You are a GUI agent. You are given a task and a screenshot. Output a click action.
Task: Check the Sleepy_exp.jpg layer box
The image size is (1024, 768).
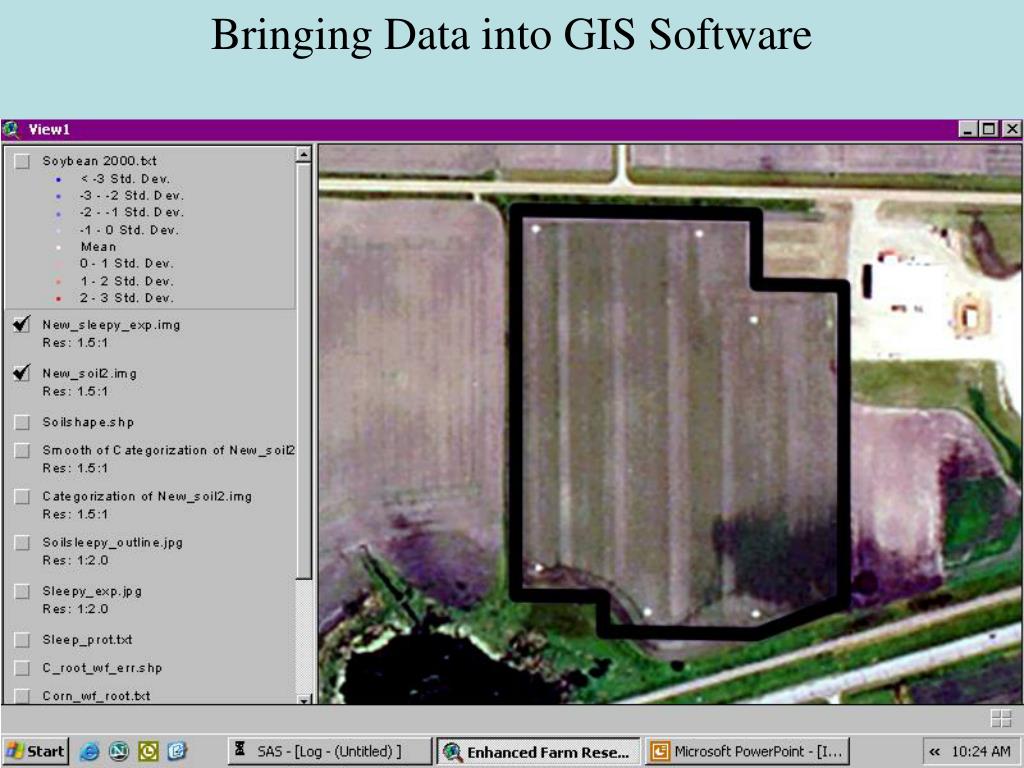22,591
